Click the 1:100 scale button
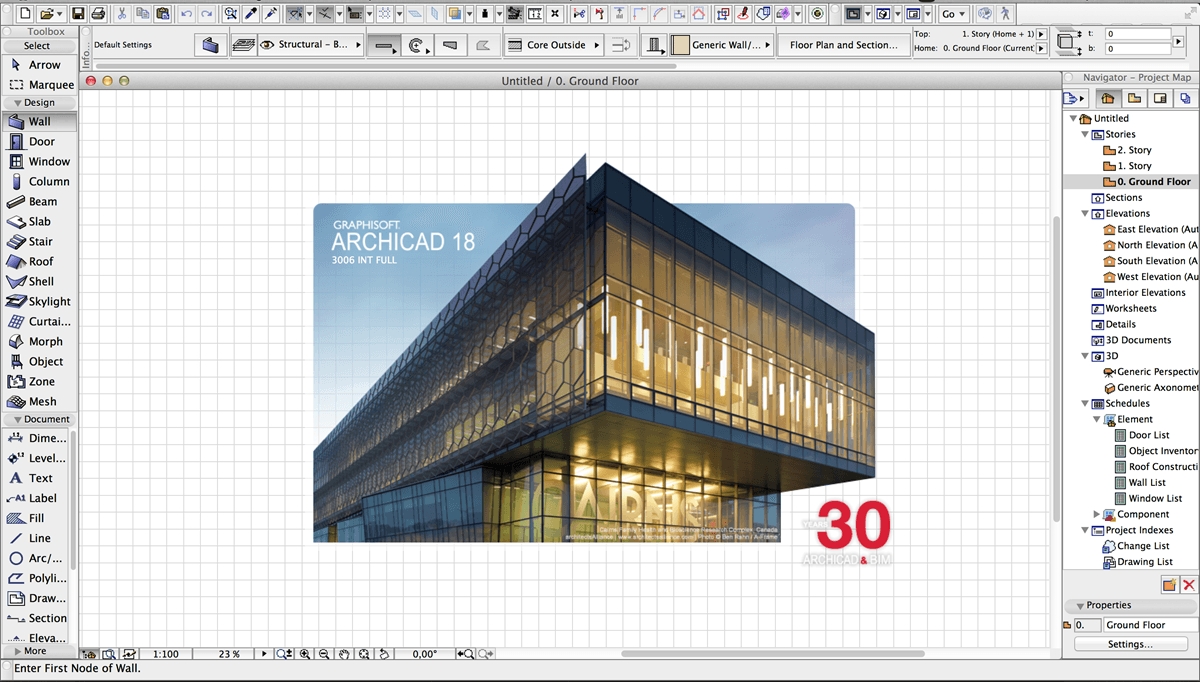Viewport: 1200px width, 682px height. click(x=165, y=654)
